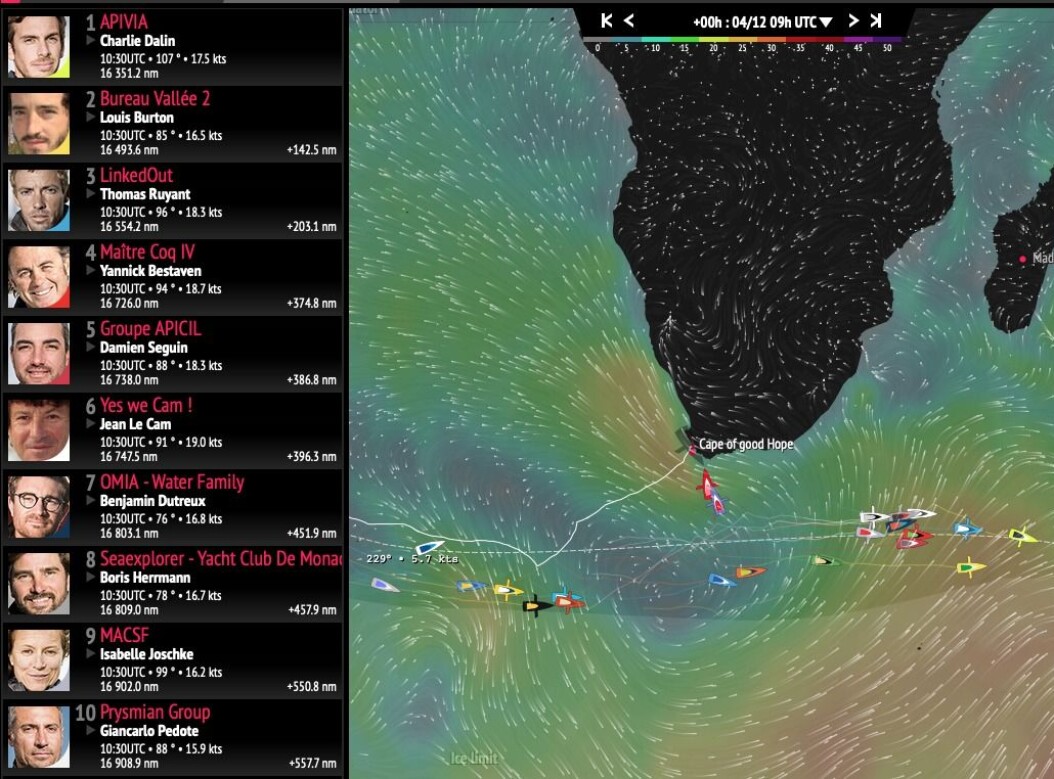This screenshot has height=779, width=1054.
Task: Expand the Maître Coq IV row's triangle arrow
Action: point(91,270)
